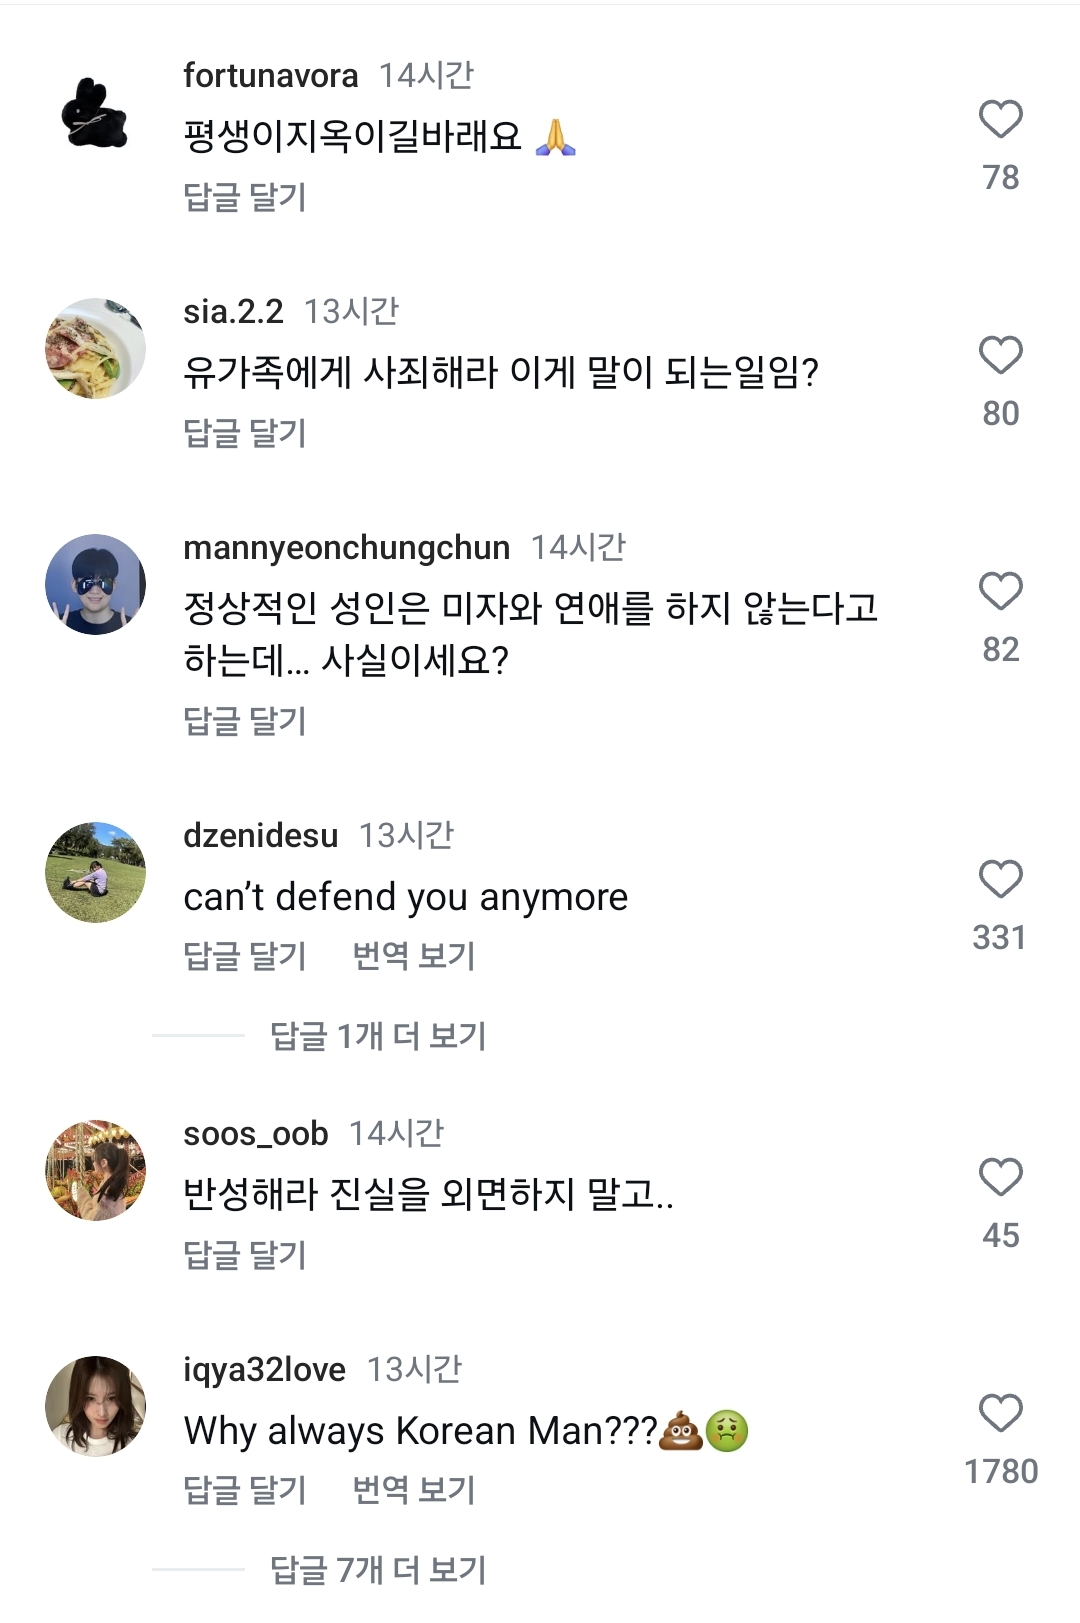Open sia.2.2's food profile picture

tap(96, 348)
